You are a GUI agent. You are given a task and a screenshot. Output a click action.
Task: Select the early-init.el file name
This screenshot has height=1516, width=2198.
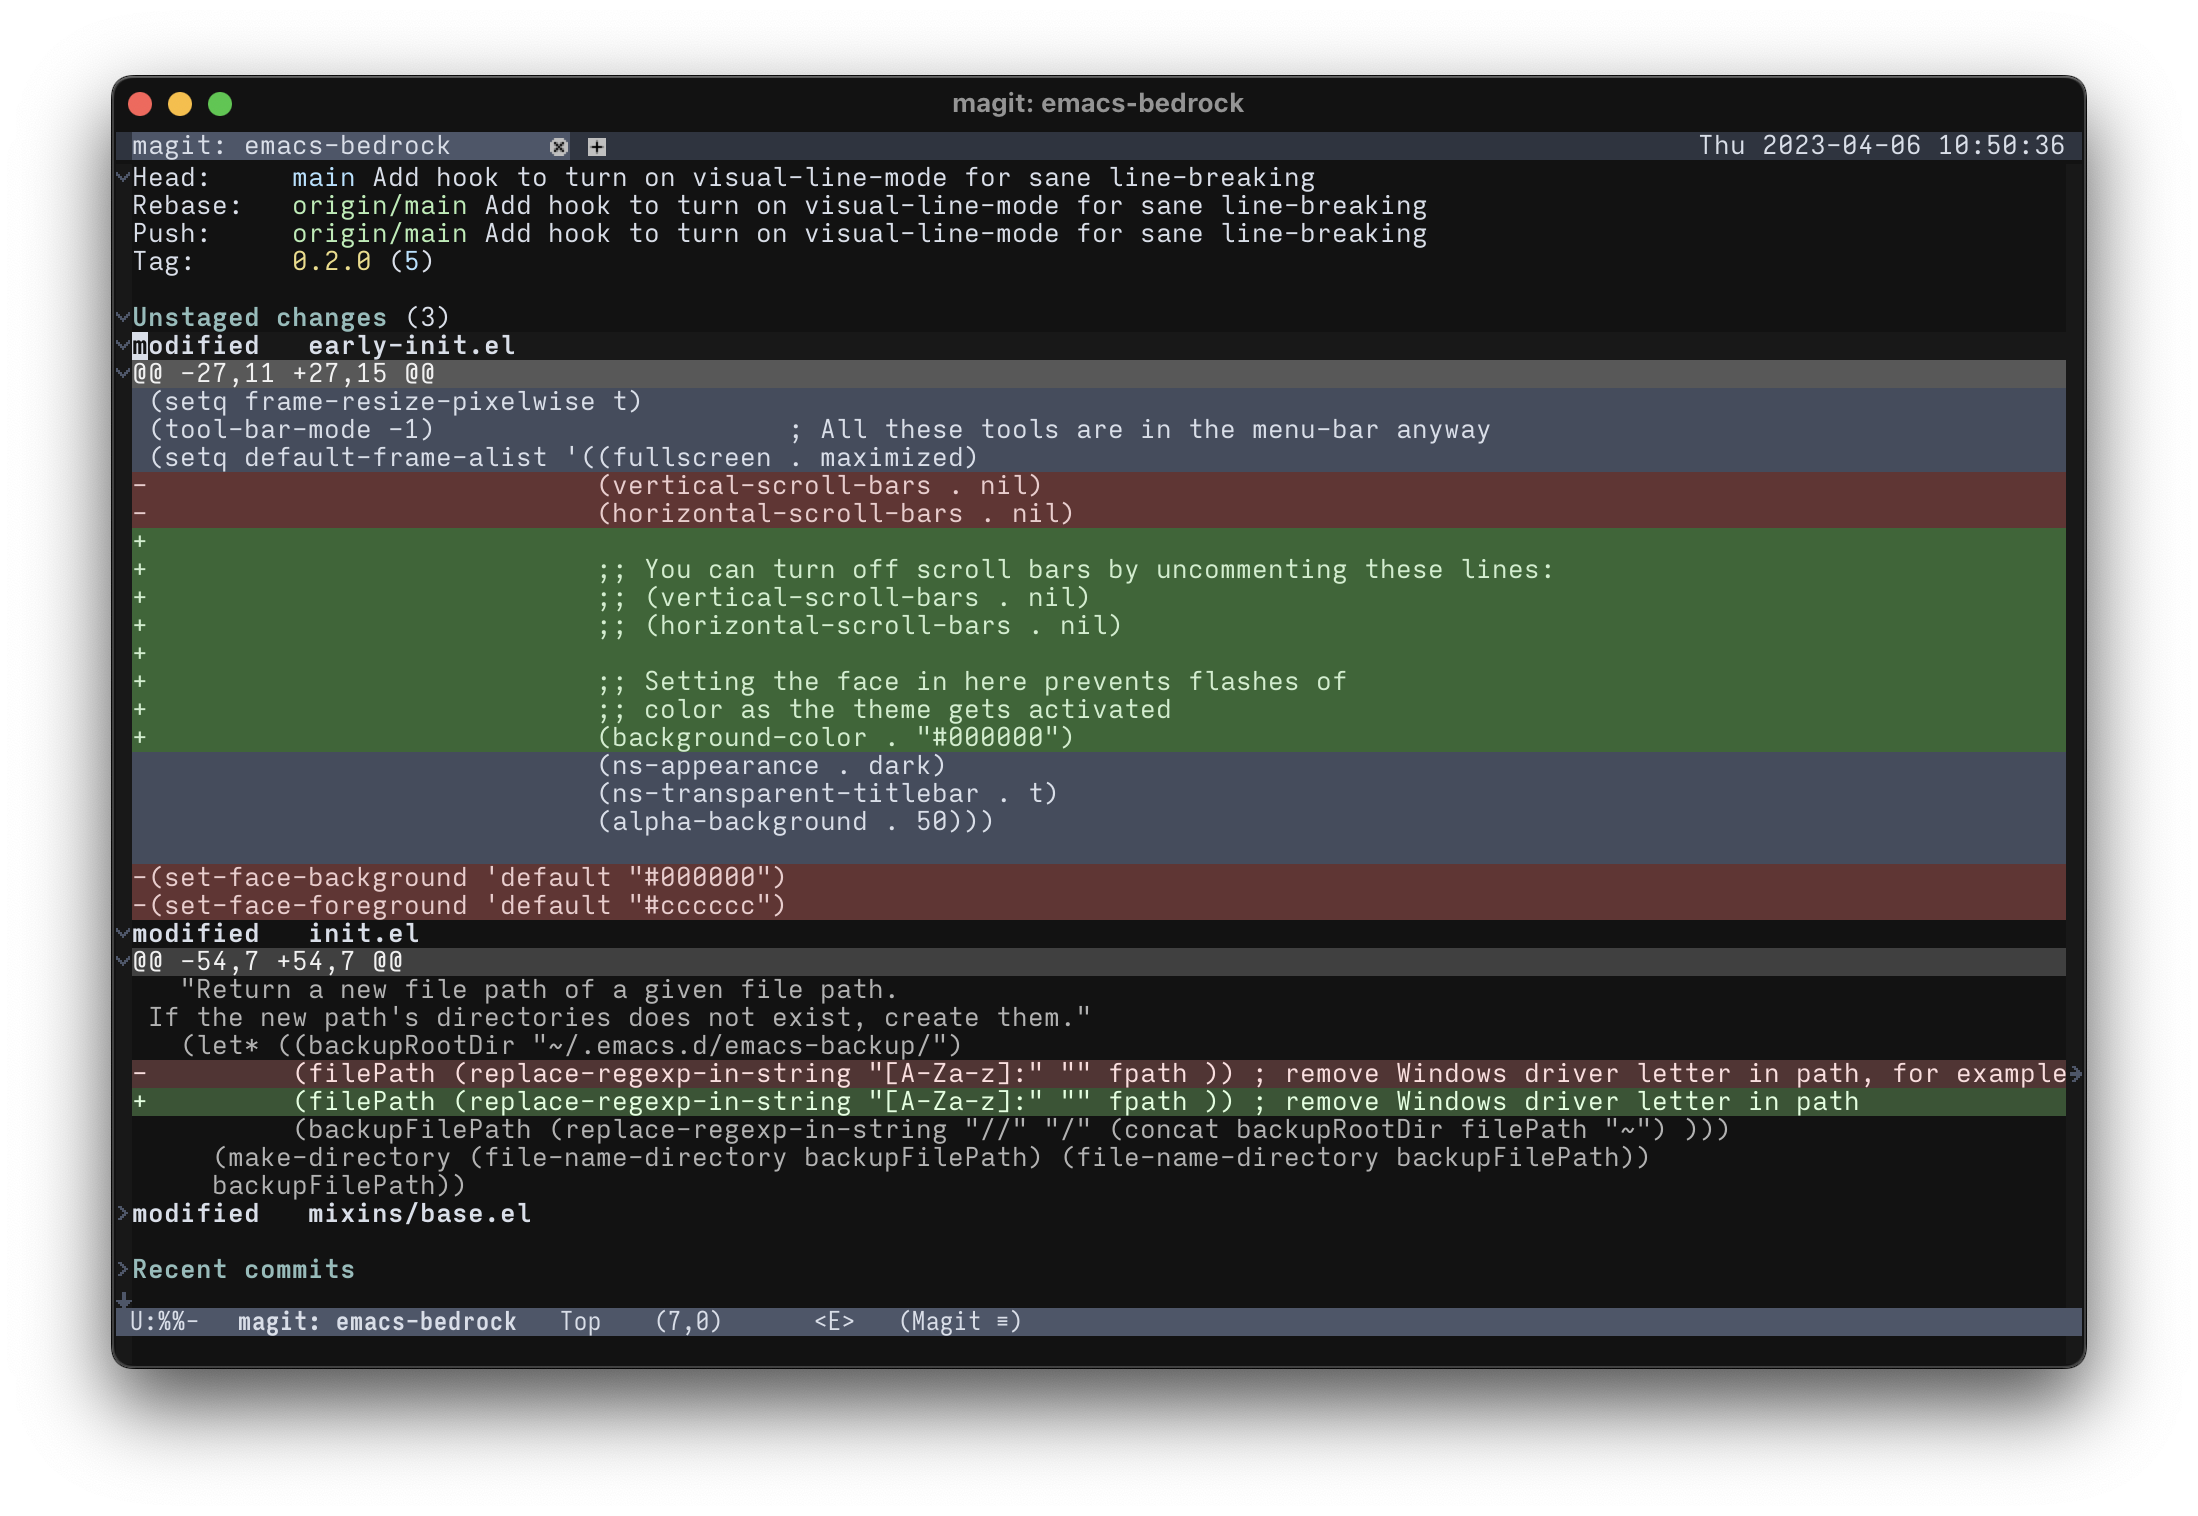[x=412, y=345]
